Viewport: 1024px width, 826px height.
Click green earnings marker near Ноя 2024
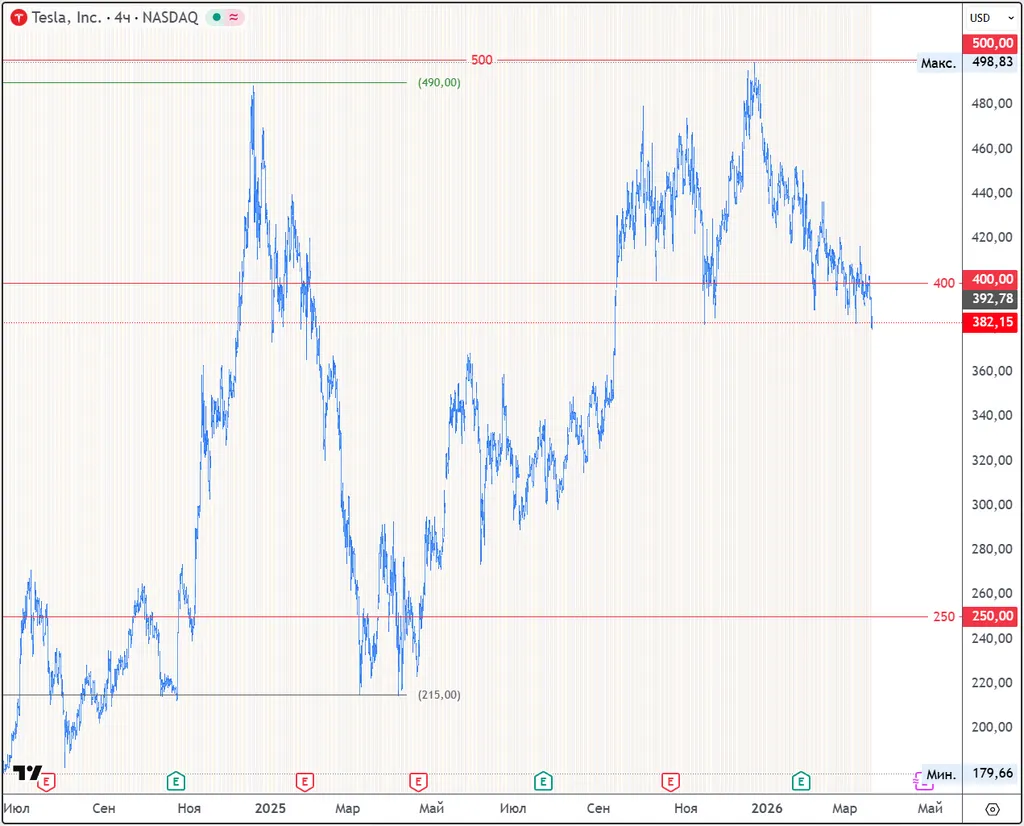point(176,780)
